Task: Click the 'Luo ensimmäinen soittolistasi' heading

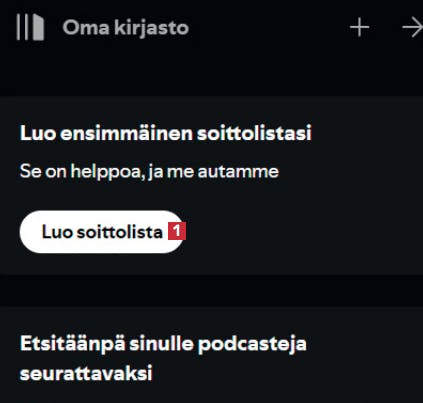Action: [x=166, y=133]
